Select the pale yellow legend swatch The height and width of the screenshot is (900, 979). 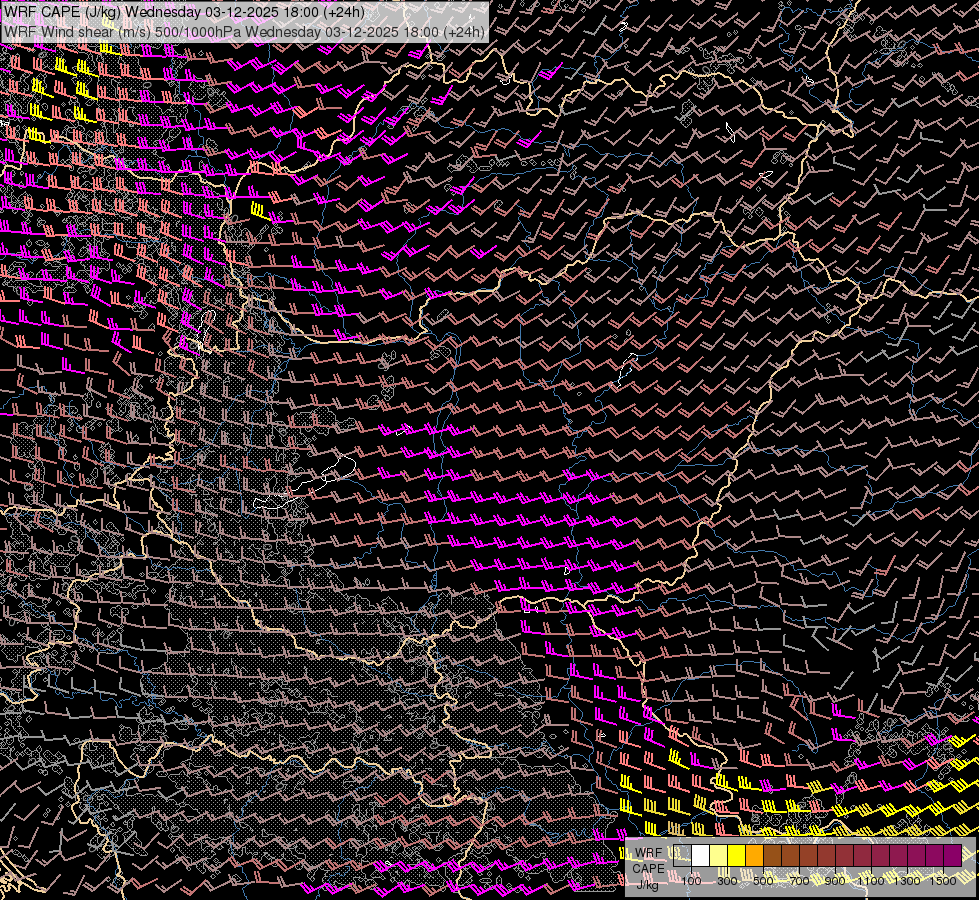tap(719, 855)
